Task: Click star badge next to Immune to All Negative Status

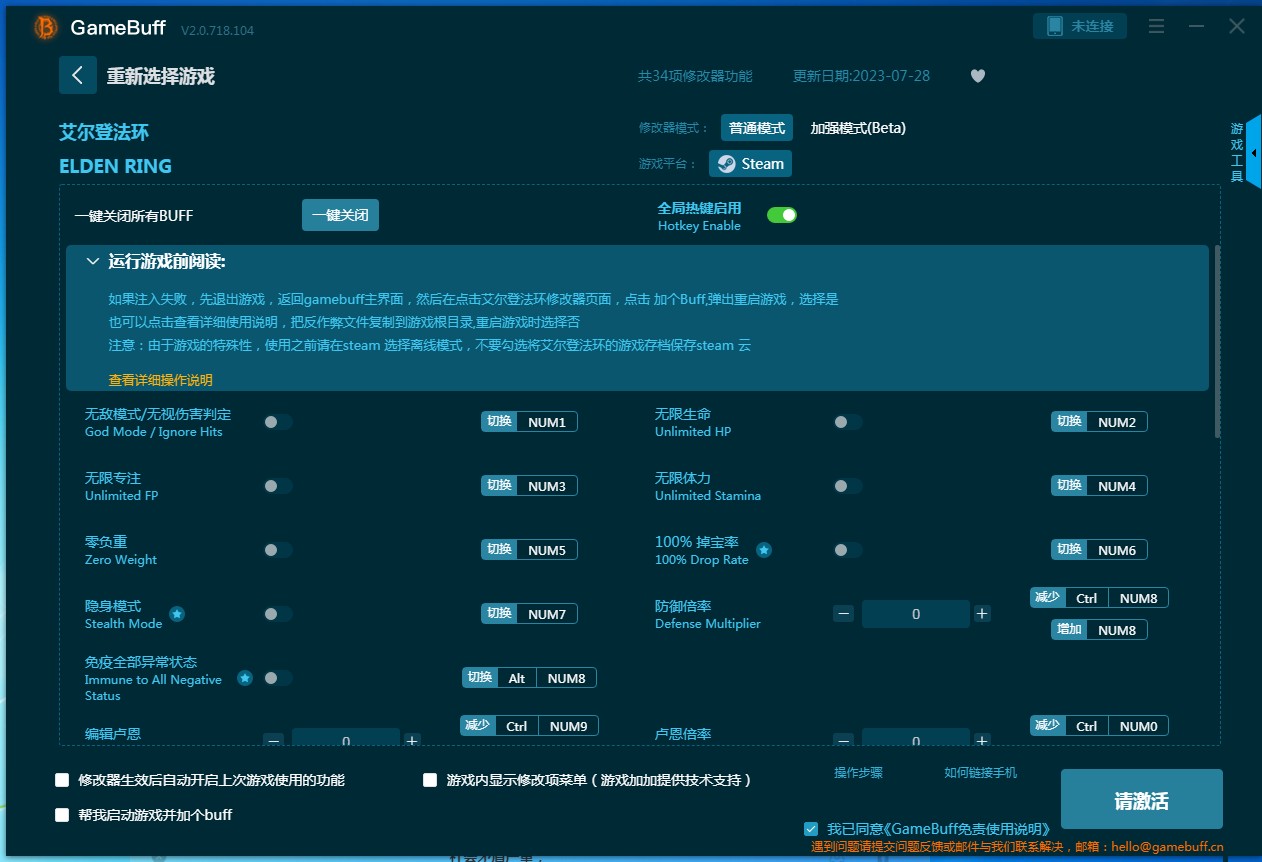Action: coord(244,678)
